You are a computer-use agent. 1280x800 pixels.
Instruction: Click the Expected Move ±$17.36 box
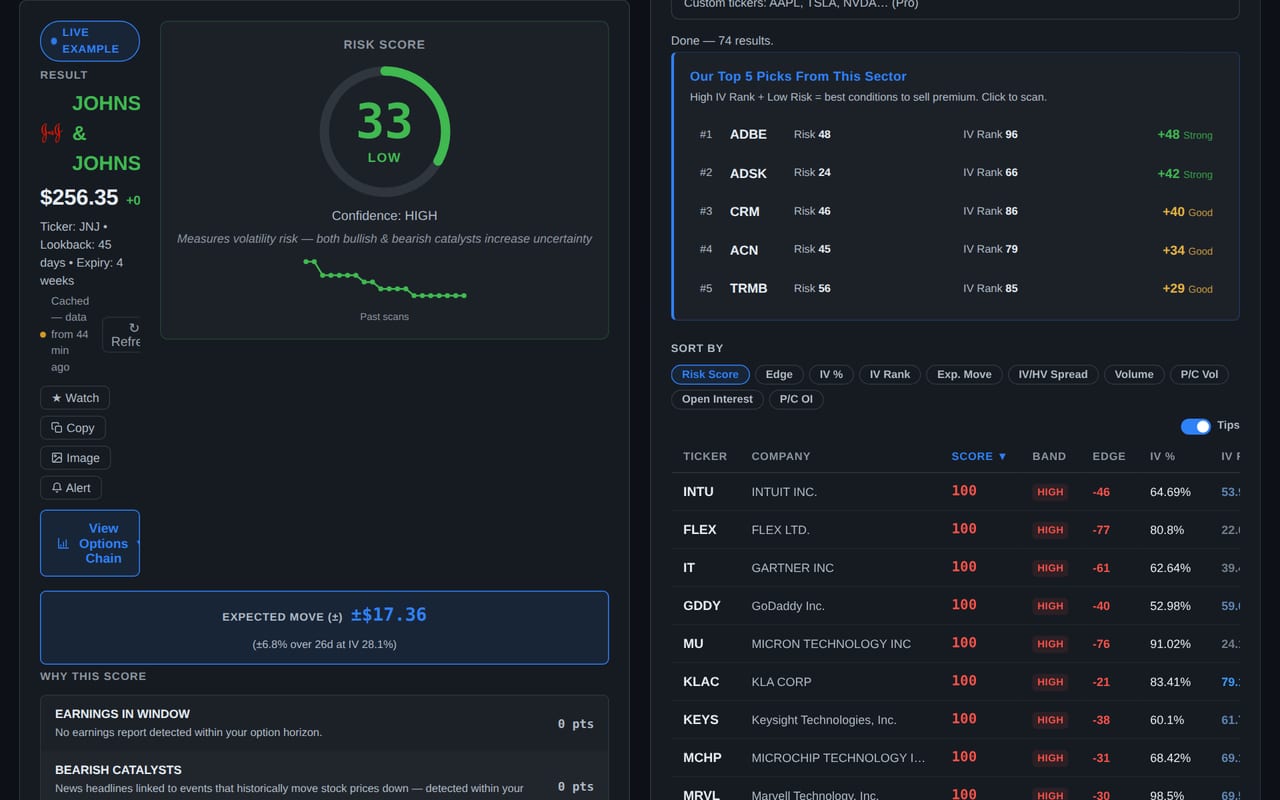click(324, 628)
